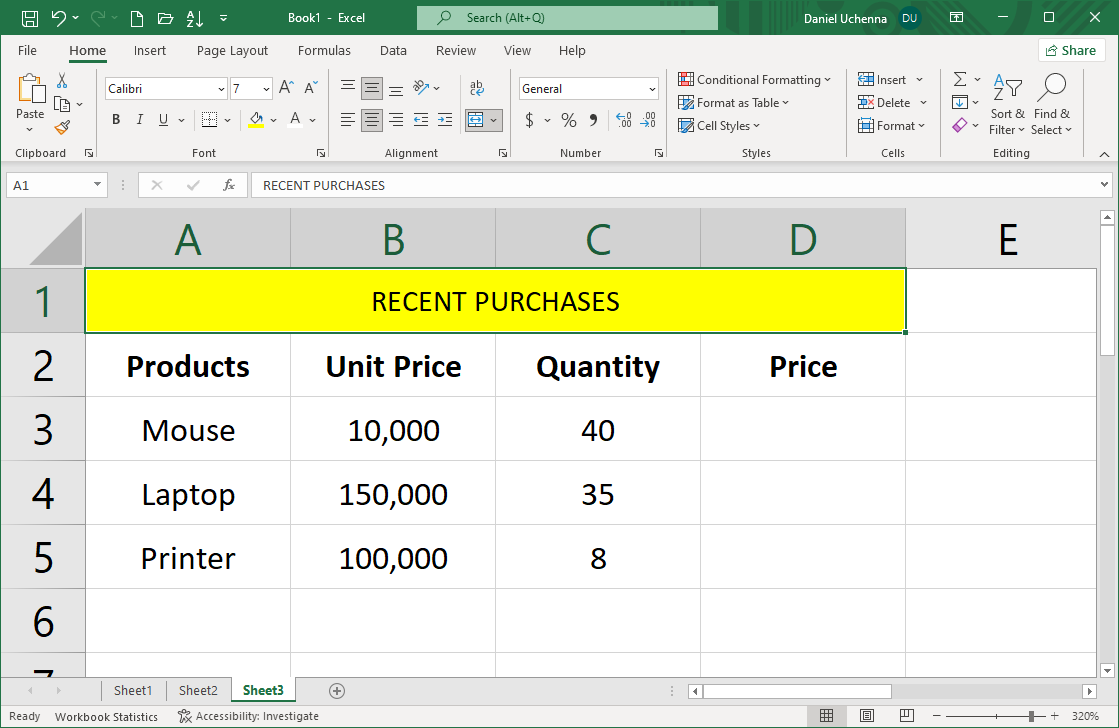Open Conditional Formatting options
Image resolution: width=1119 pixels, height=728 pixels.
[x=755, y=79]
